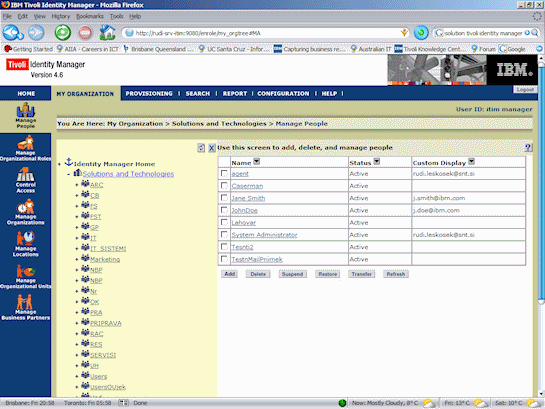Open the Name column sort dropdown

[257, 161]
